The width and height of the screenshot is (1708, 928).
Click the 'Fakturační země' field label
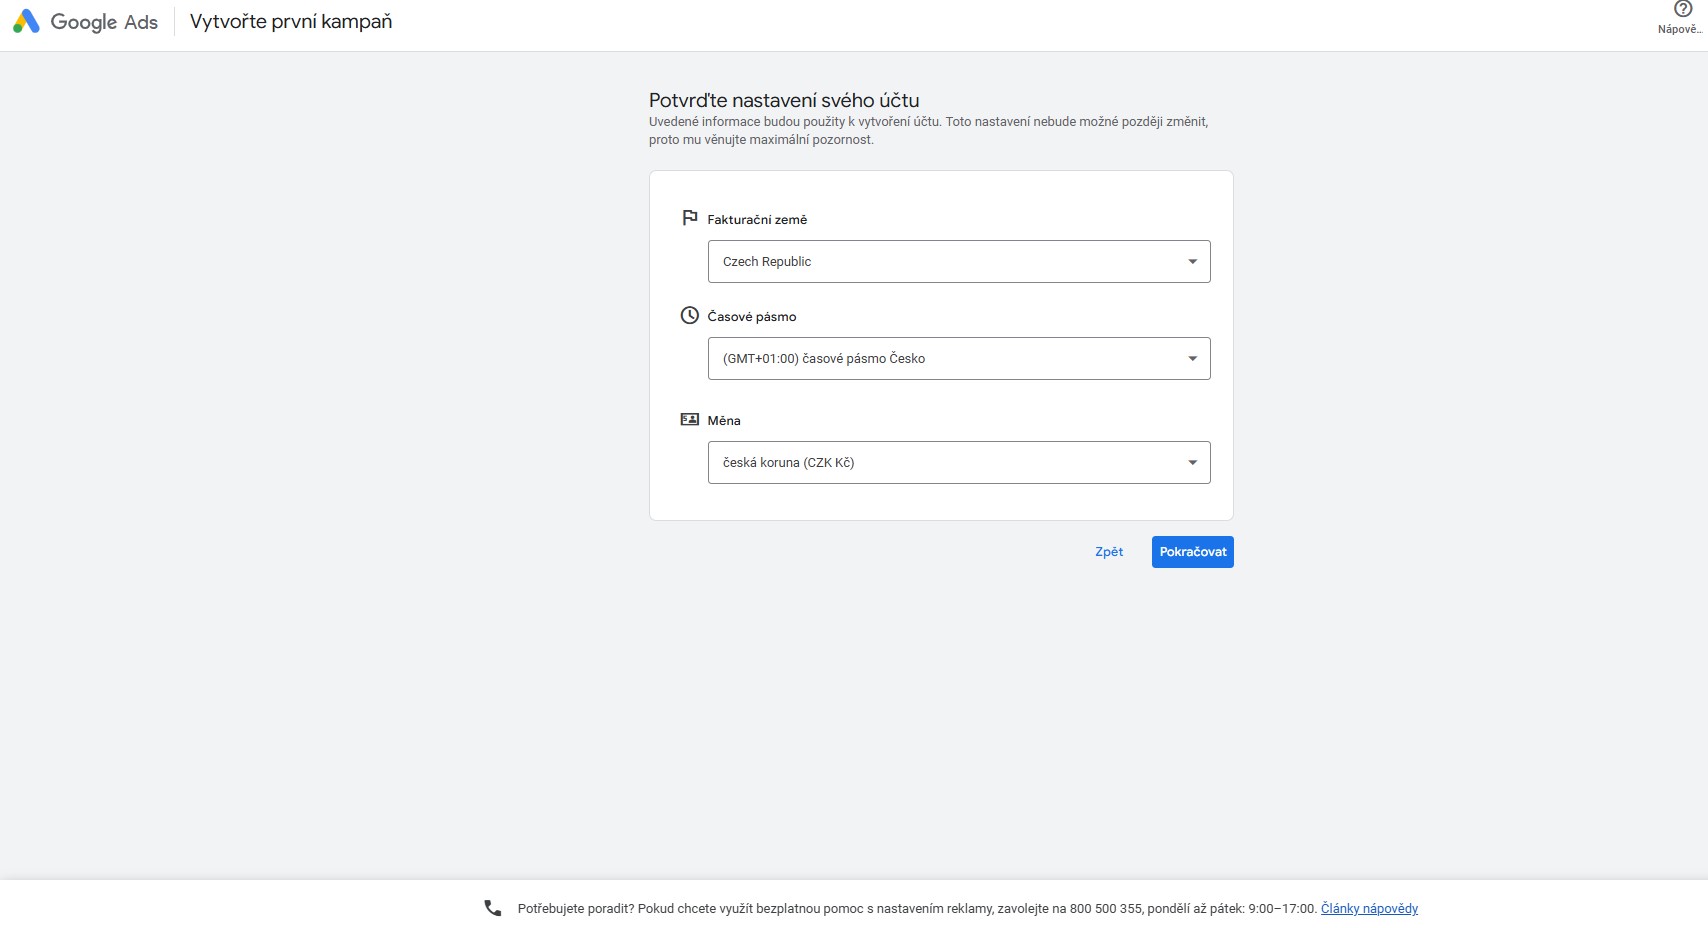(x=757, y=220)
